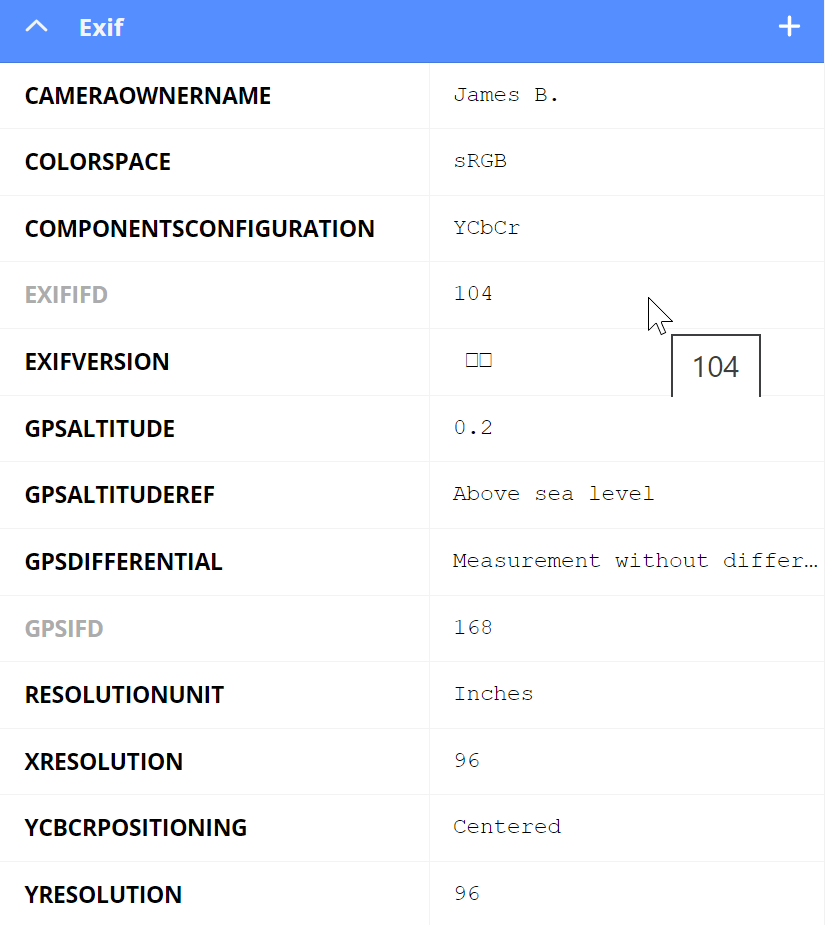Select the YCbCr value under COMPONENTSCONFIGURATION

[x=486, y=228]
